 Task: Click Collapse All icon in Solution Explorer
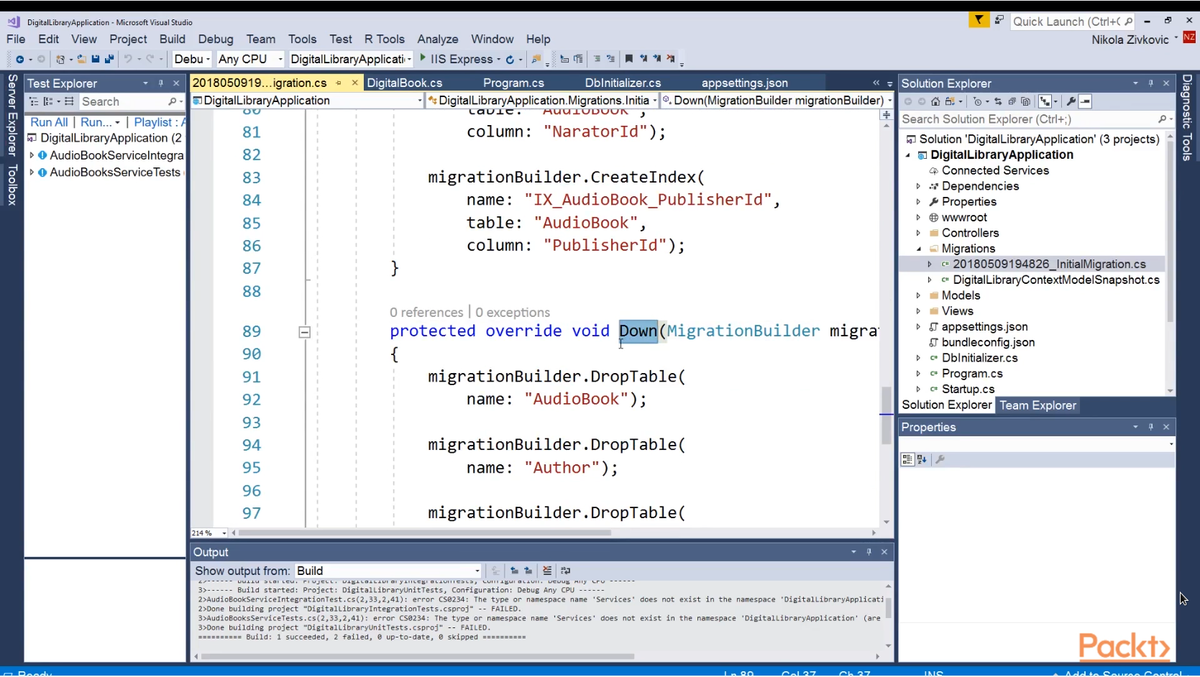tap(1011, 101)
